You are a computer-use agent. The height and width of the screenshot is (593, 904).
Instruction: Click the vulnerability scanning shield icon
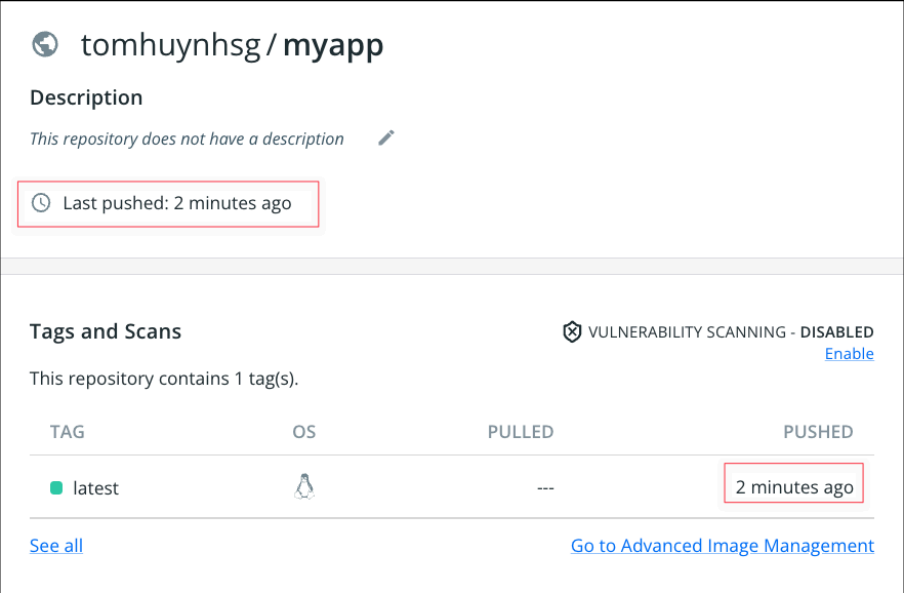(x=571, y=332)
